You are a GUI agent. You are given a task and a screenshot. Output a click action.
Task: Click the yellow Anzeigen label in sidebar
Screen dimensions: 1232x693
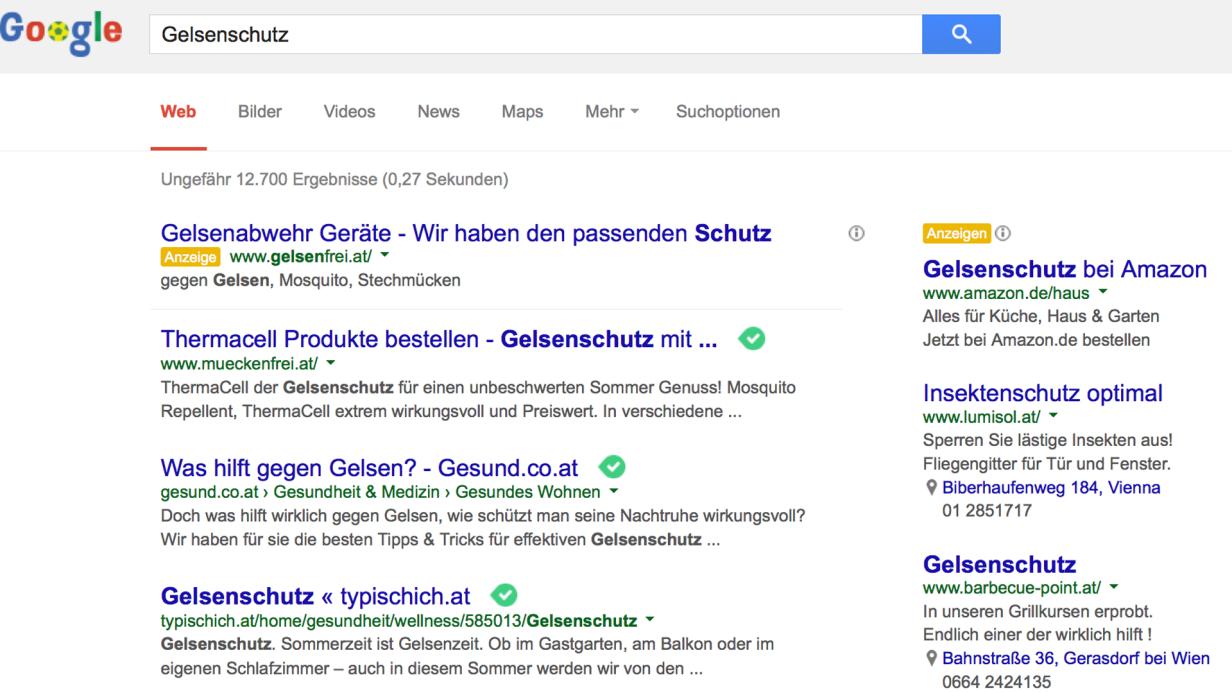coord(957,234)
